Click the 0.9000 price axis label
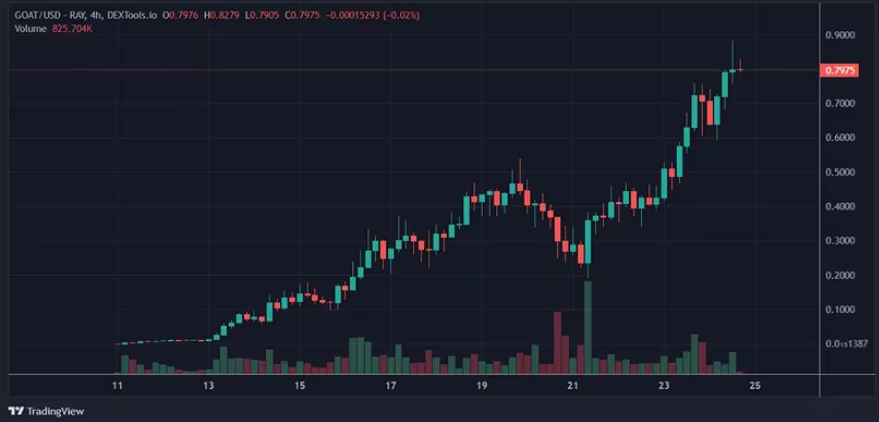Viewport: 879px width, 422px height. coord(840,35)
